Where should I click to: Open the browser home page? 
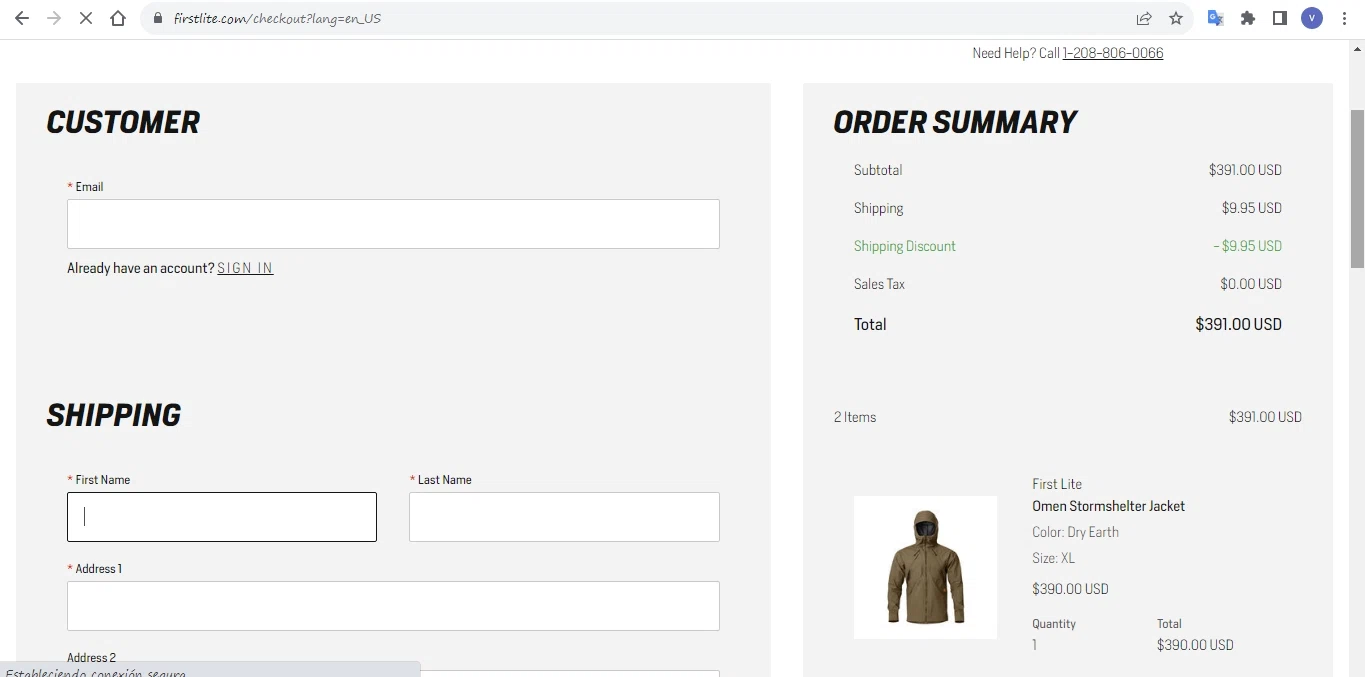118,18
